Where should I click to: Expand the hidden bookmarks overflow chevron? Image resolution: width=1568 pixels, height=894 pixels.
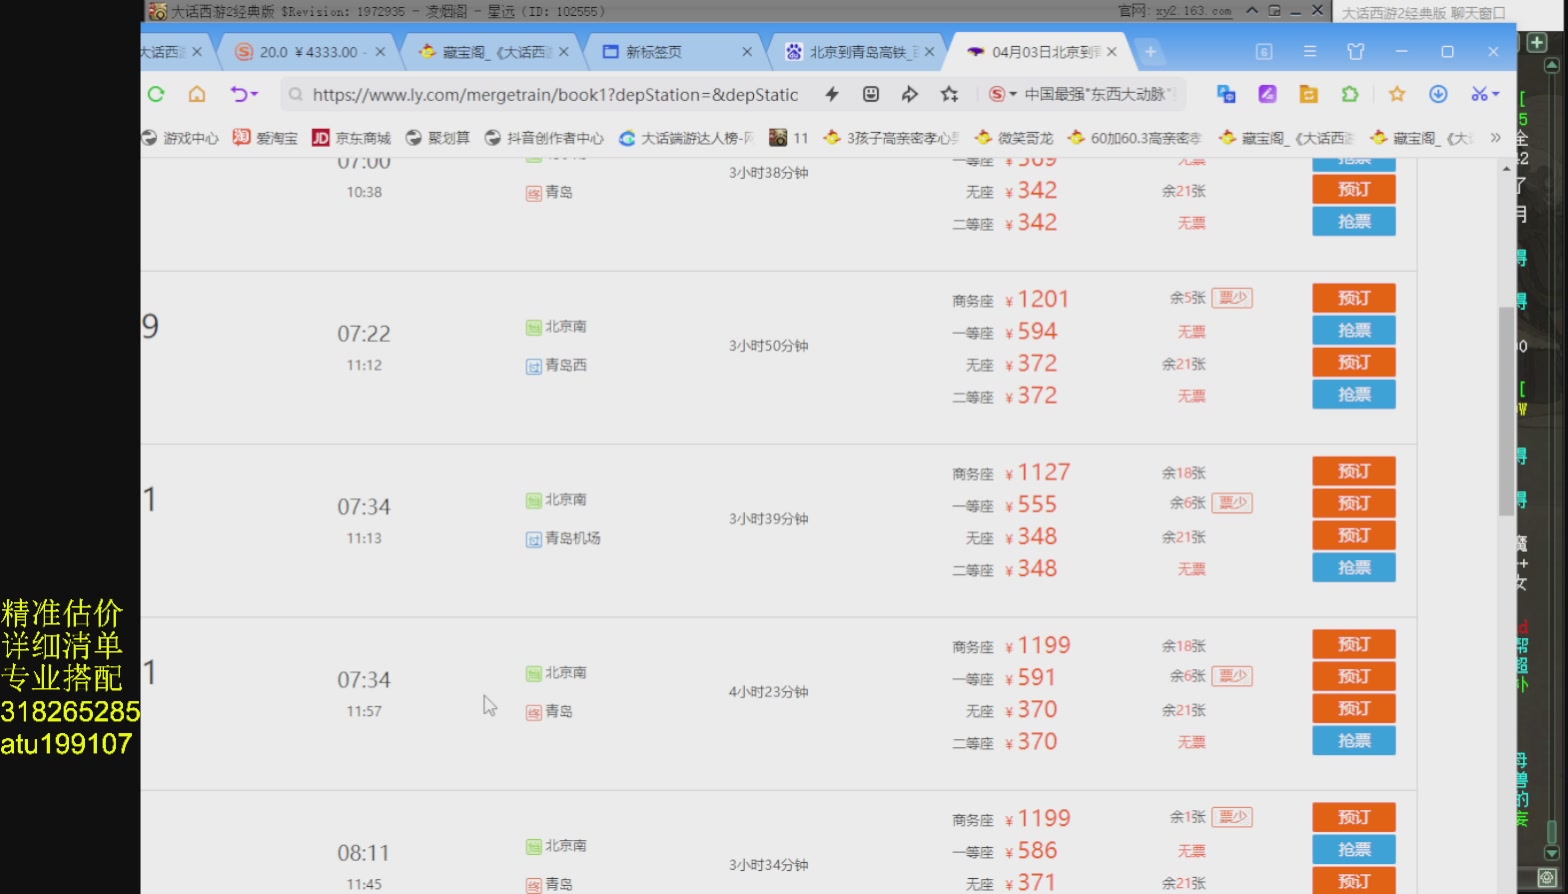pos(1495,137)
